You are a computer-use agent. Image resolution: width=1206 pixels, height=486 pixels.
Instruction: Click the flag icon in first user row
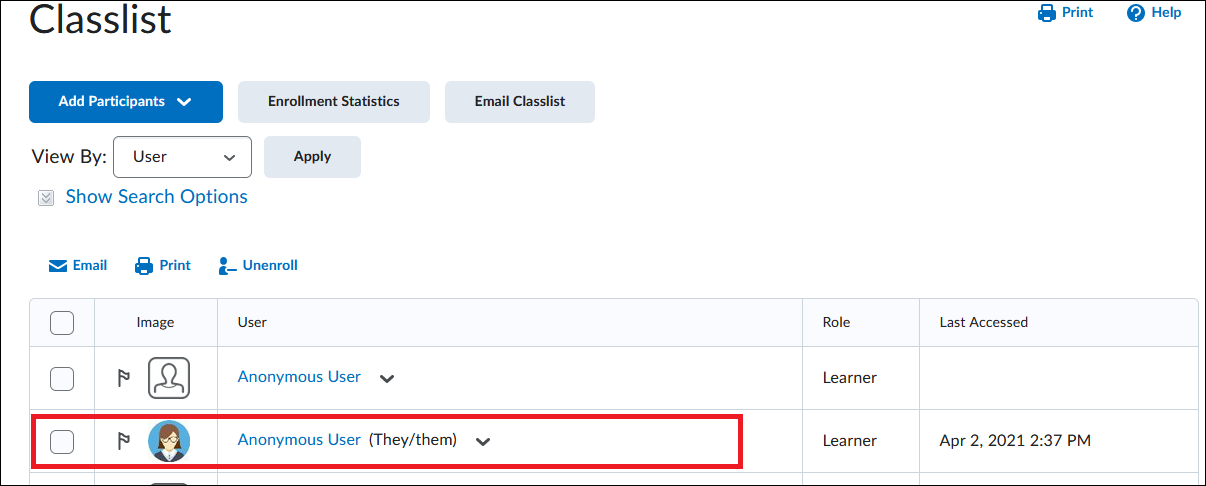124,378
